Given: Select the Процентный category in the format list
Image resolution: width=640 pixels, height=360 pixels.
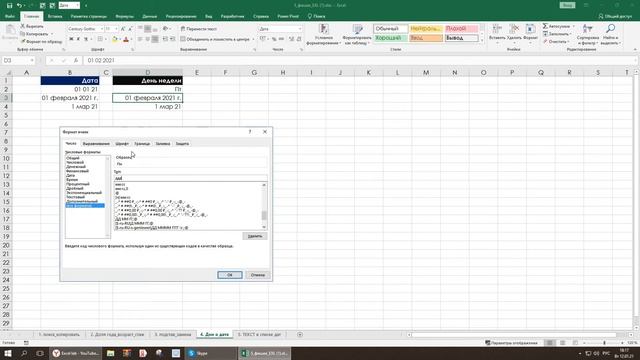Looking at the screenshot, I should click(x=78, y=184).
